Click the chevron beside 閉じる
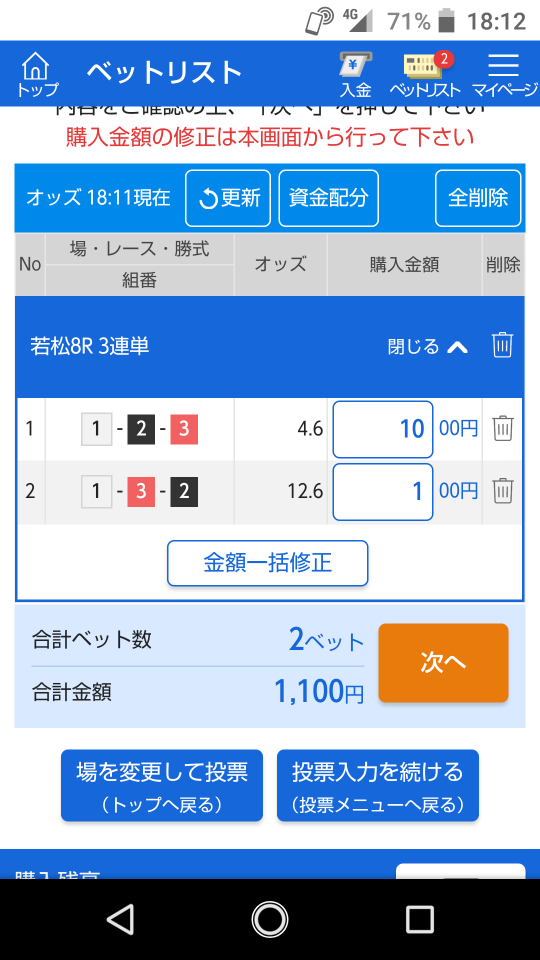 (x=457, y=347)
